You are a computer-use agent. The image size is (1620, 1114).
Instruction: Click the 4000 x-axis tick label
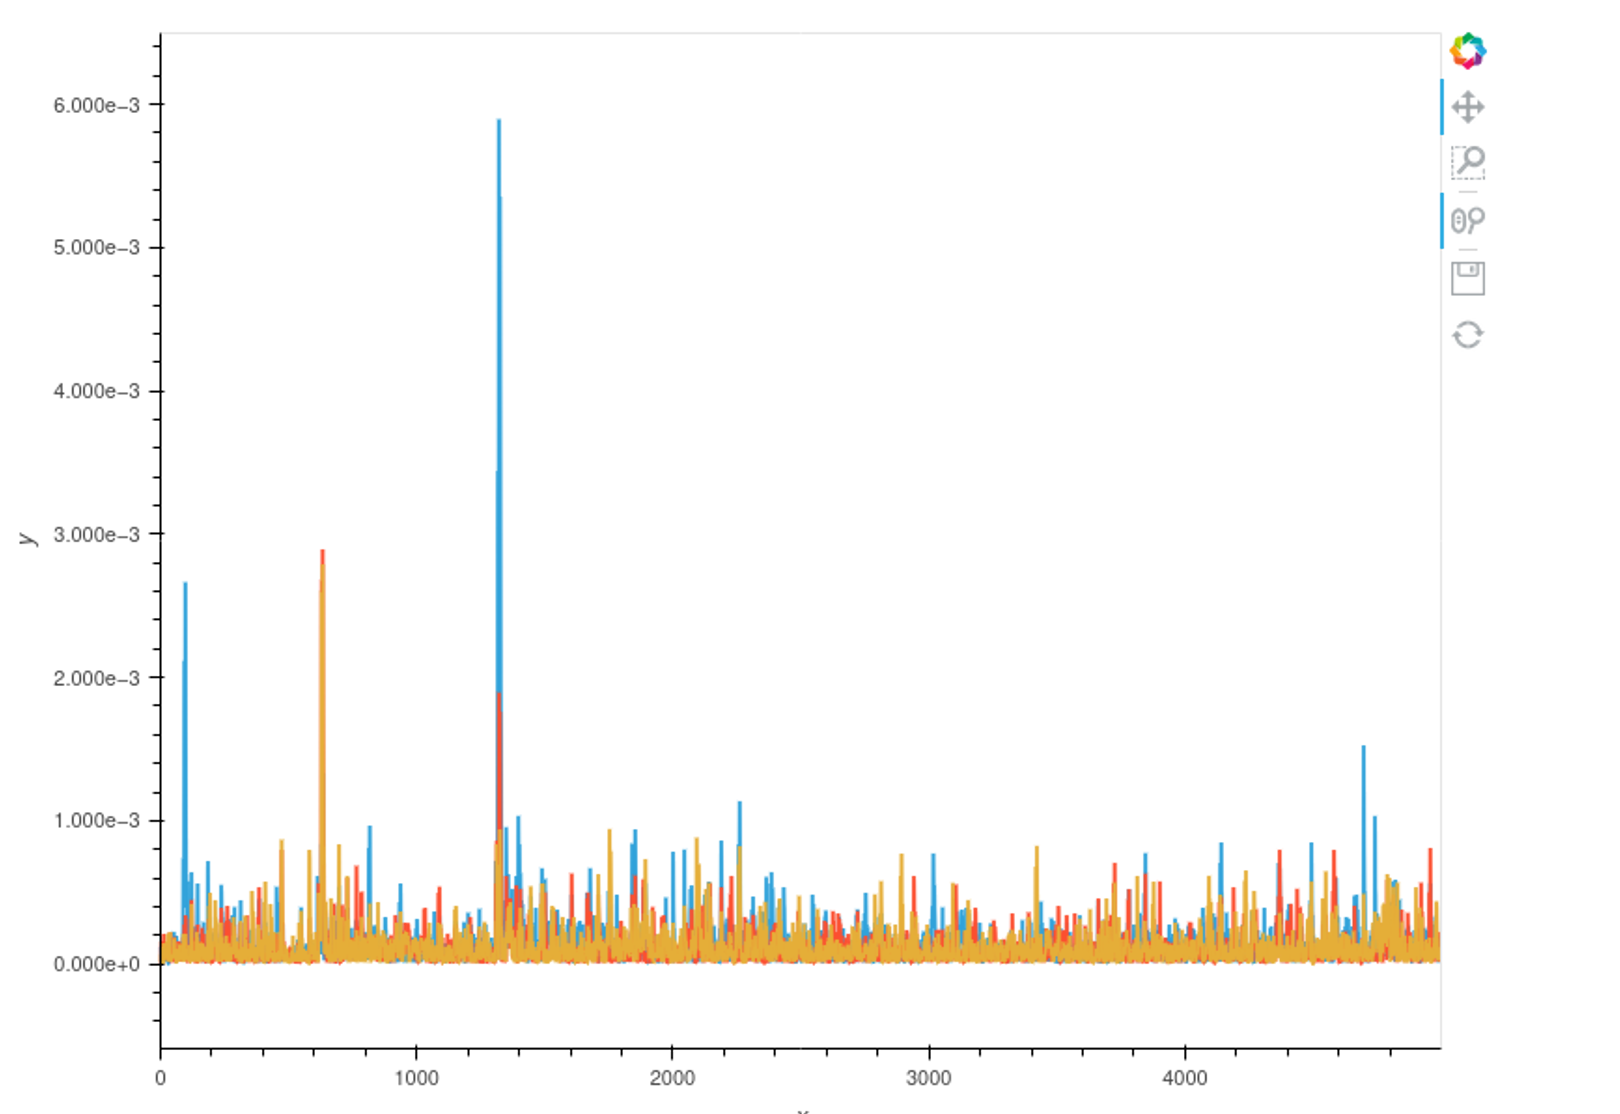tap(1185, 1078)
